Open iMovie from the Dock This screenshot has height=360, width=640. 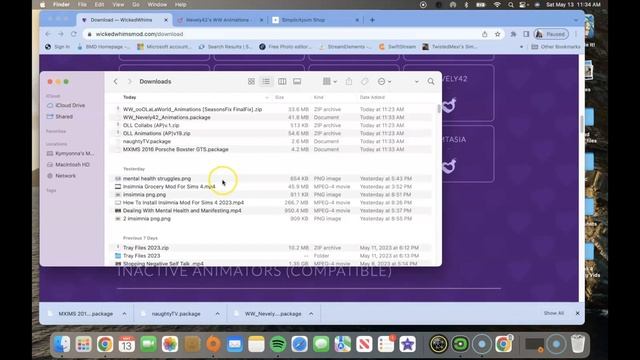click(407, 344)
